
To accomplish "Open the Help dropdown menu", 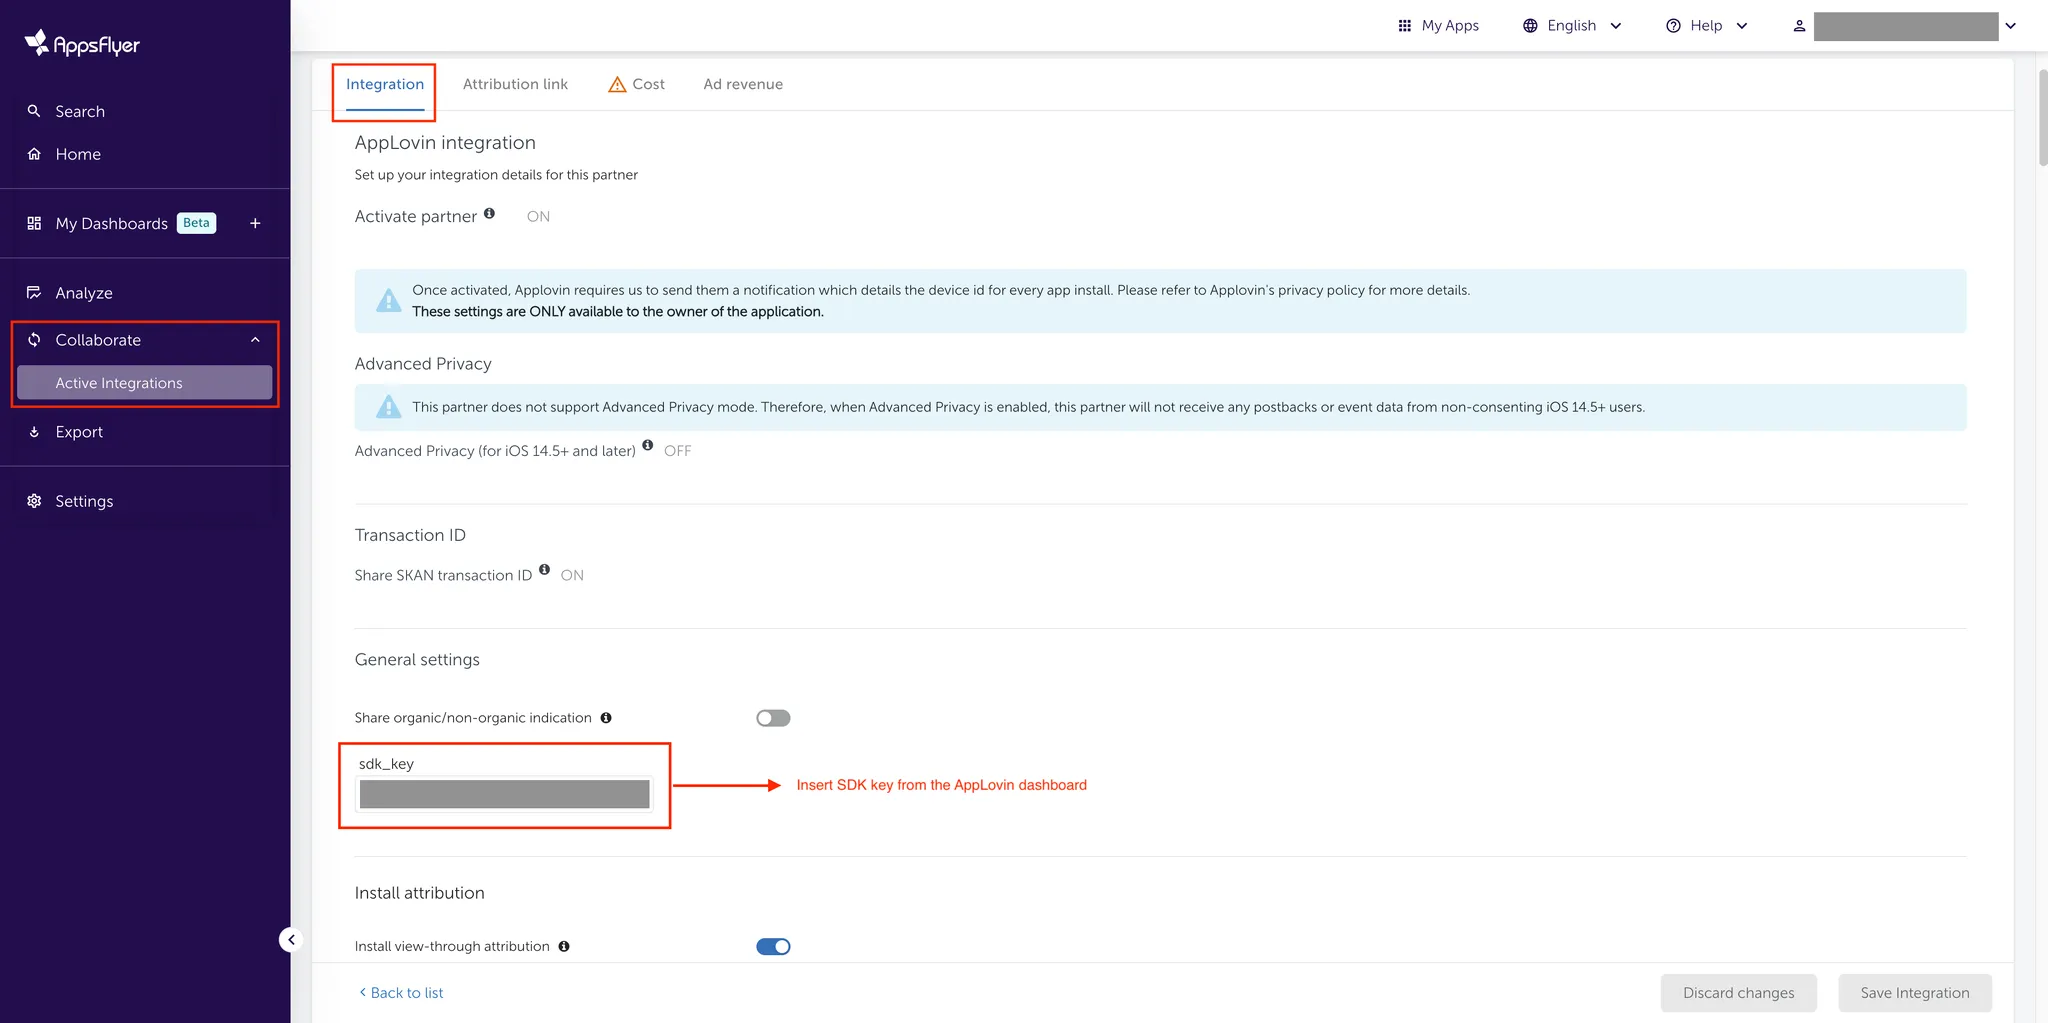I will (x=1707, y=26).
